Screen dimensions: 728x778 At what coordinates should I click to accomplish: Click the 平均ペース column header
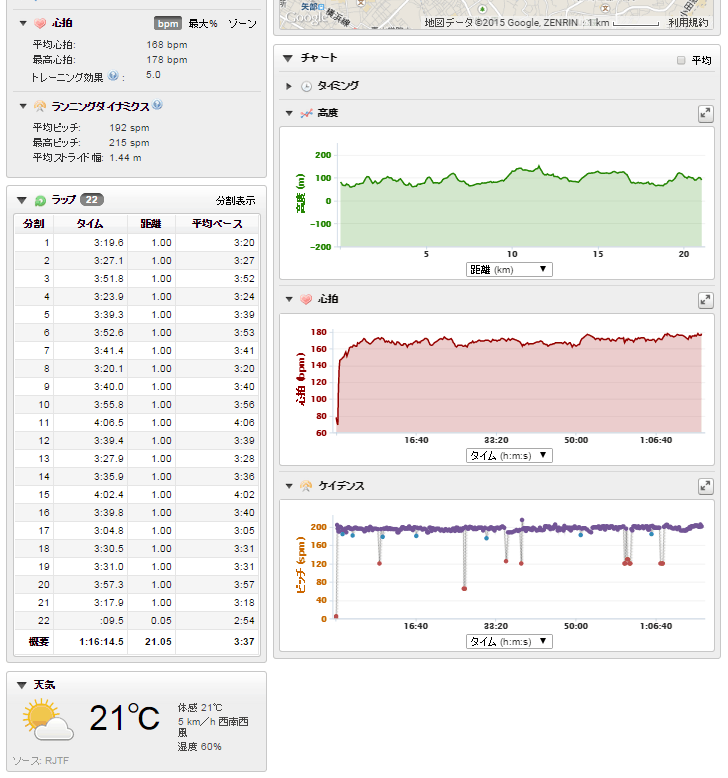coord(217,223)
